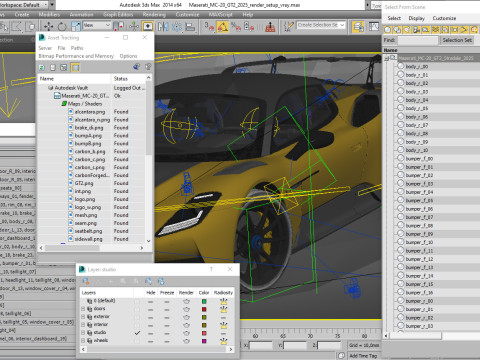Image resolution: width=480 pixels, height=360 pixels.
Task: Click the highlighted tree view icon in Asset Tracking
Action: coord(75,67)
